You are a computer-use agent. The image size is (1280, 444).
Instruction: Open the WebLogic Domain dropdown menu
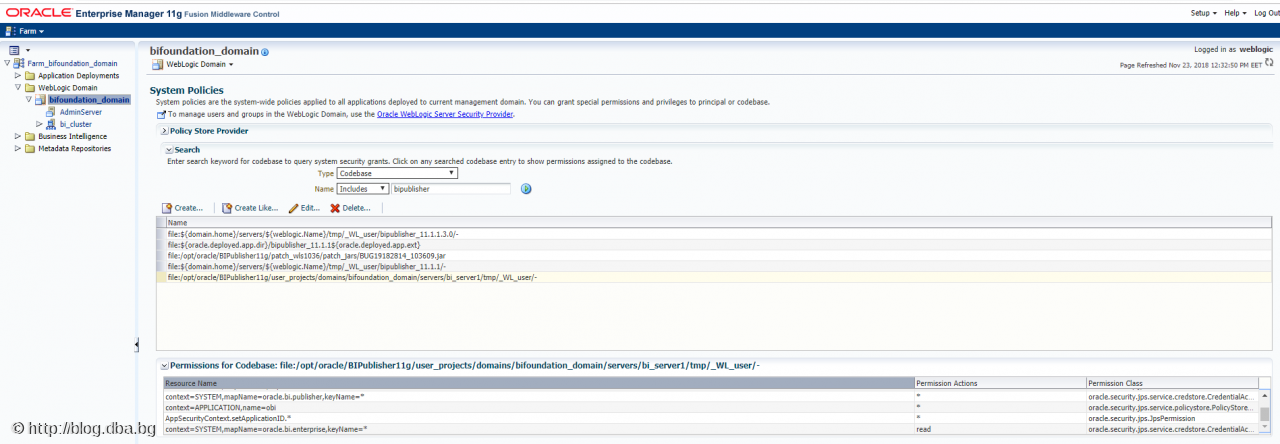coord(198,64)
